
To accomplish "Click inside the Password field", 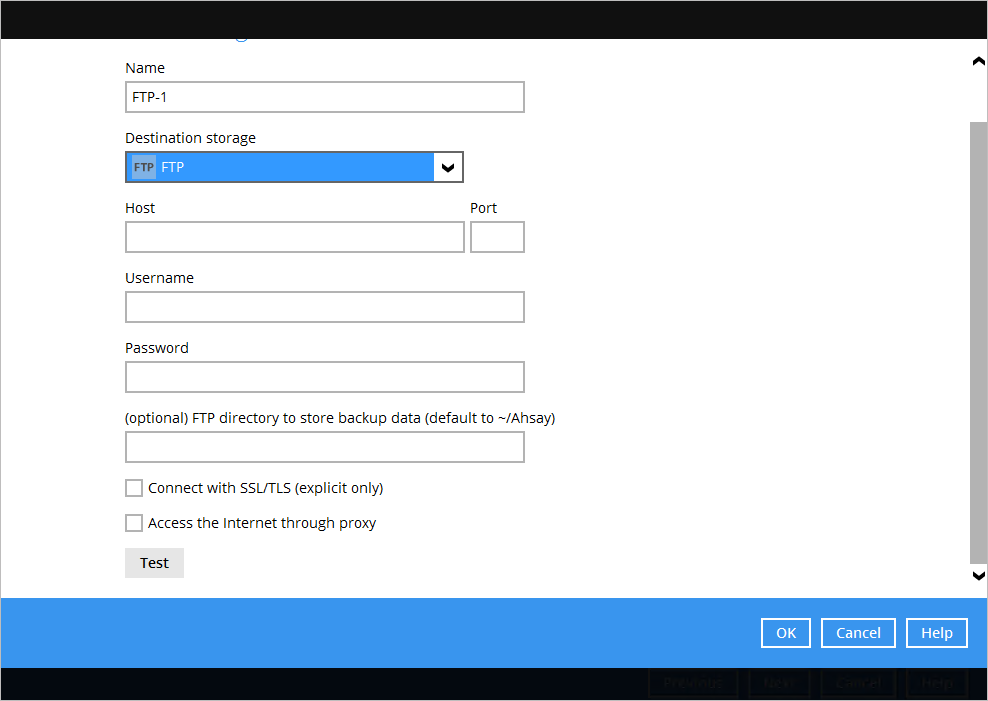I will (x=324, y=377).
